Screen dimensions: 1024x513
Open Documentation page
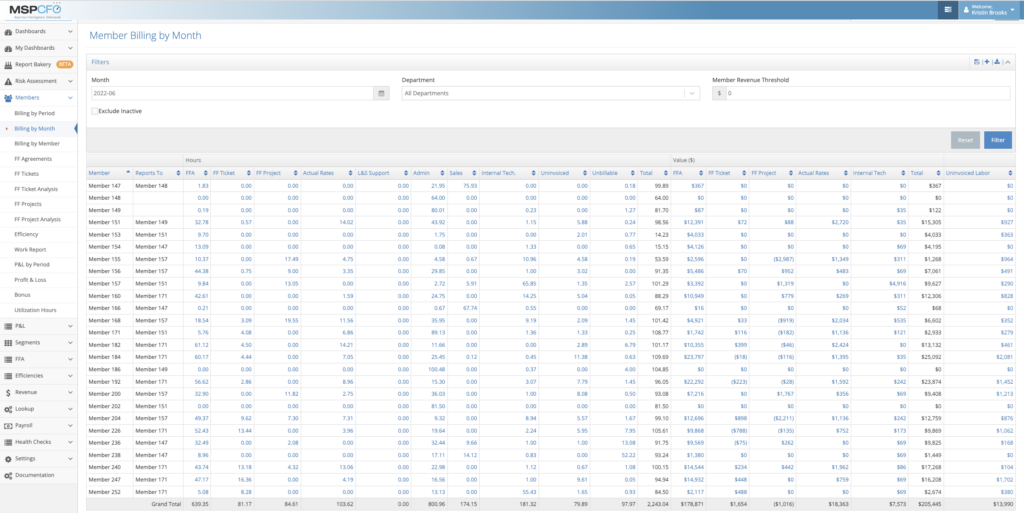pos(38,475)
